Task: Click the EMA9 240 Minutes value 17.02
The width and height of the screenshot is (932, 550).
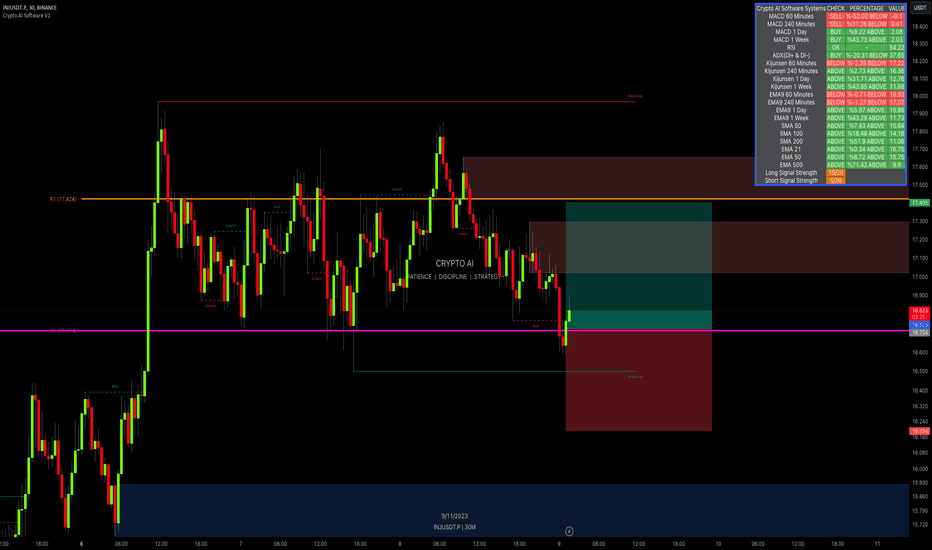Action: point(896,102)
